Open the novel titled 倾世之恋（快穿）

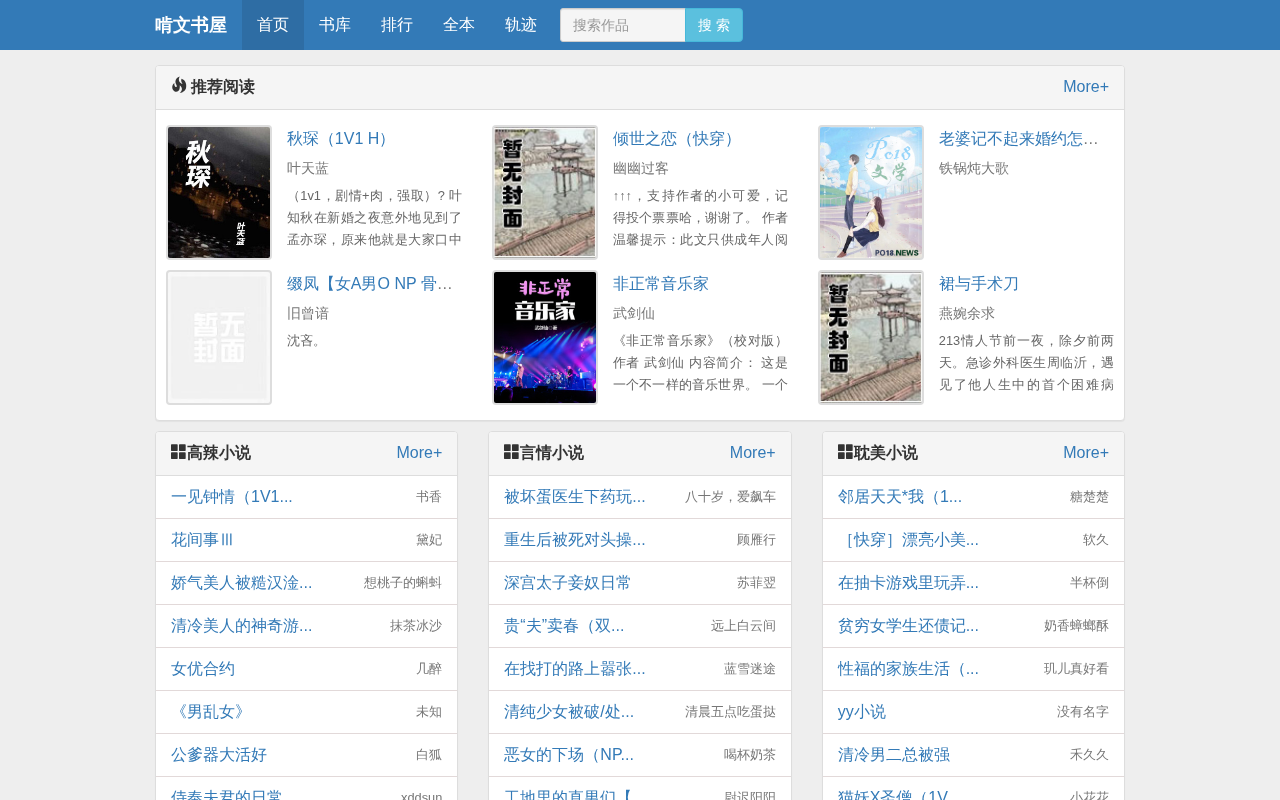pyautogui.click(x=676, y=139)
